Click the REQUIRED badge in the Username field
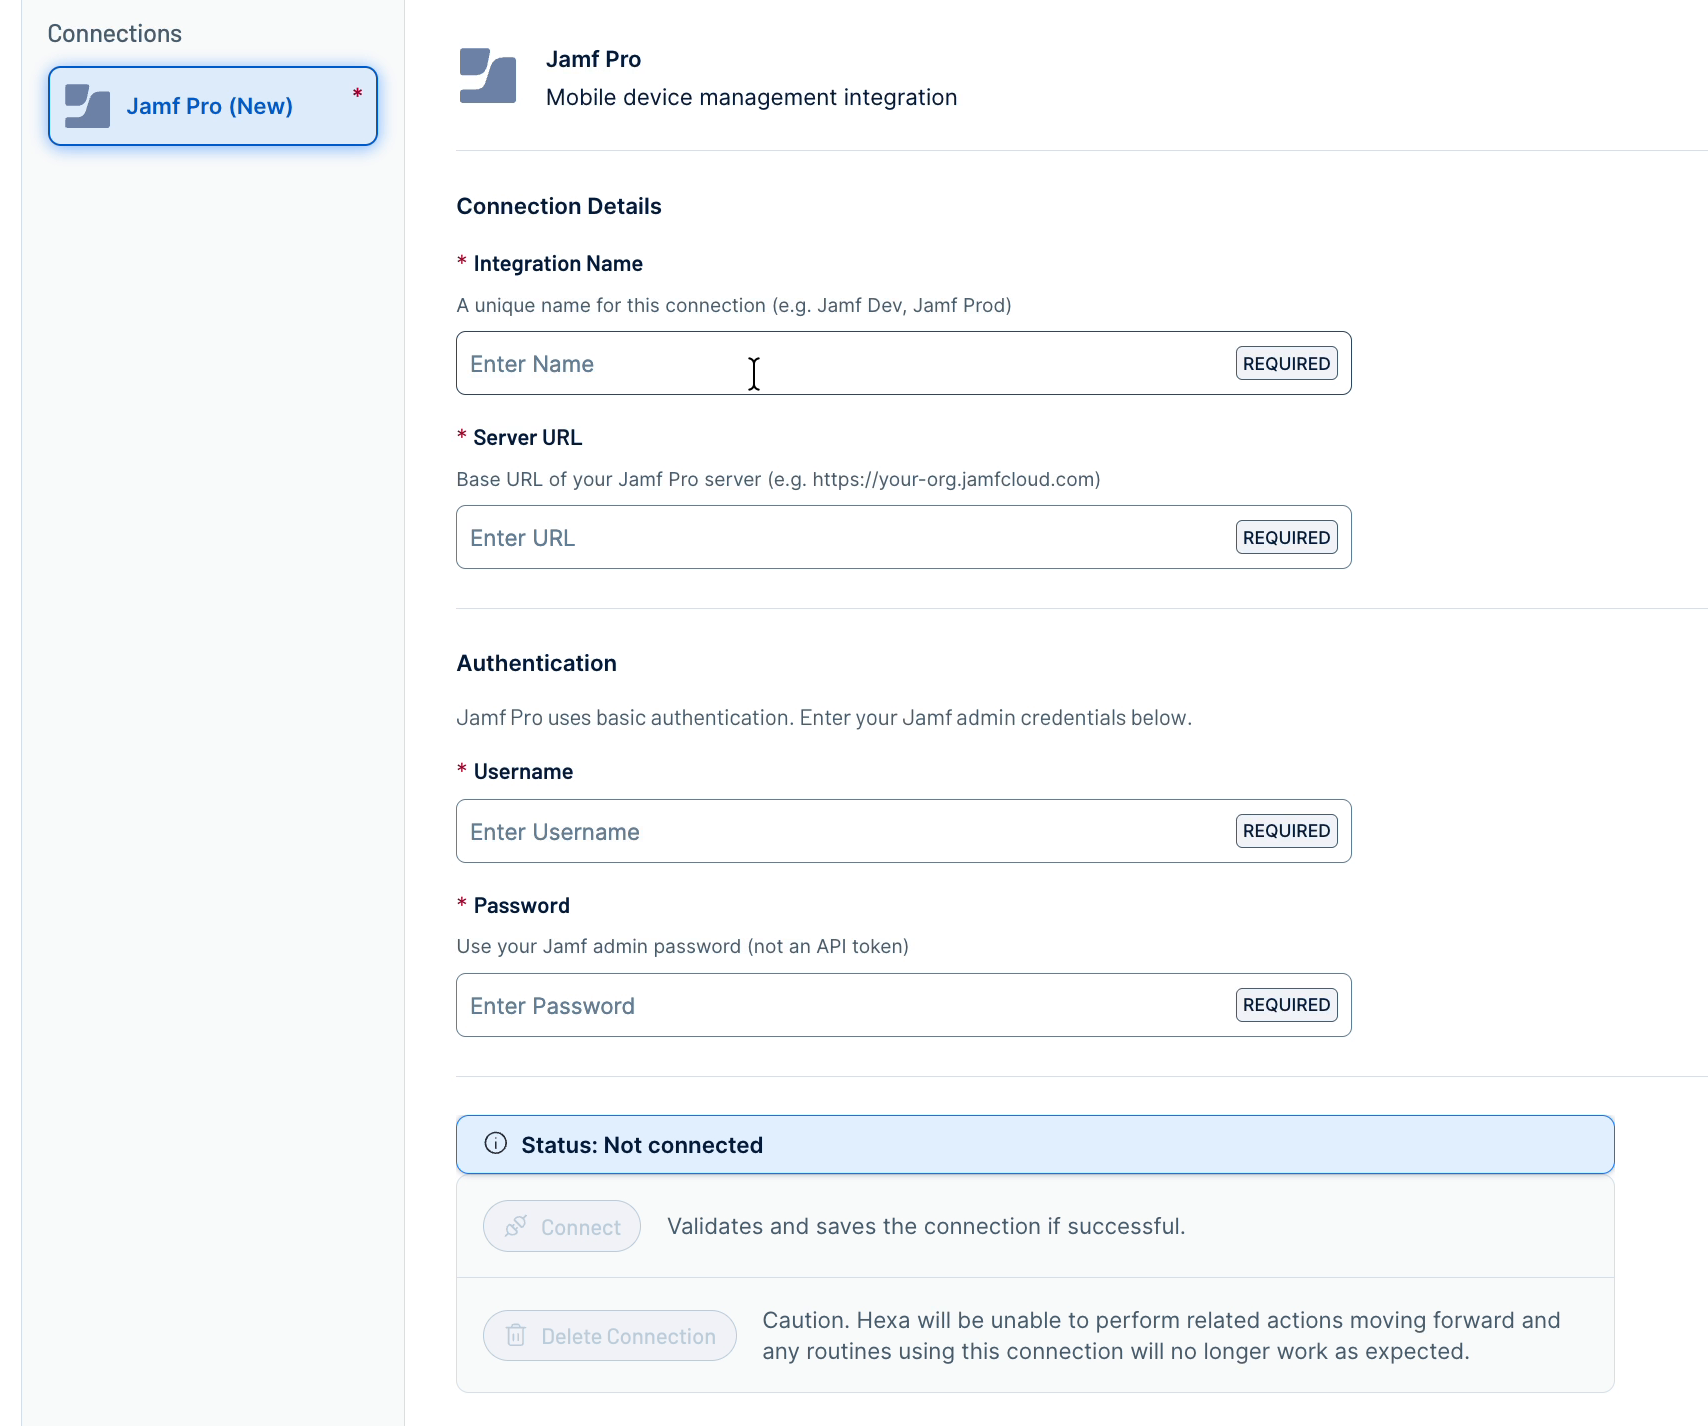The width and height of the screenshot is (1708, 1426). pos(1287,831)
